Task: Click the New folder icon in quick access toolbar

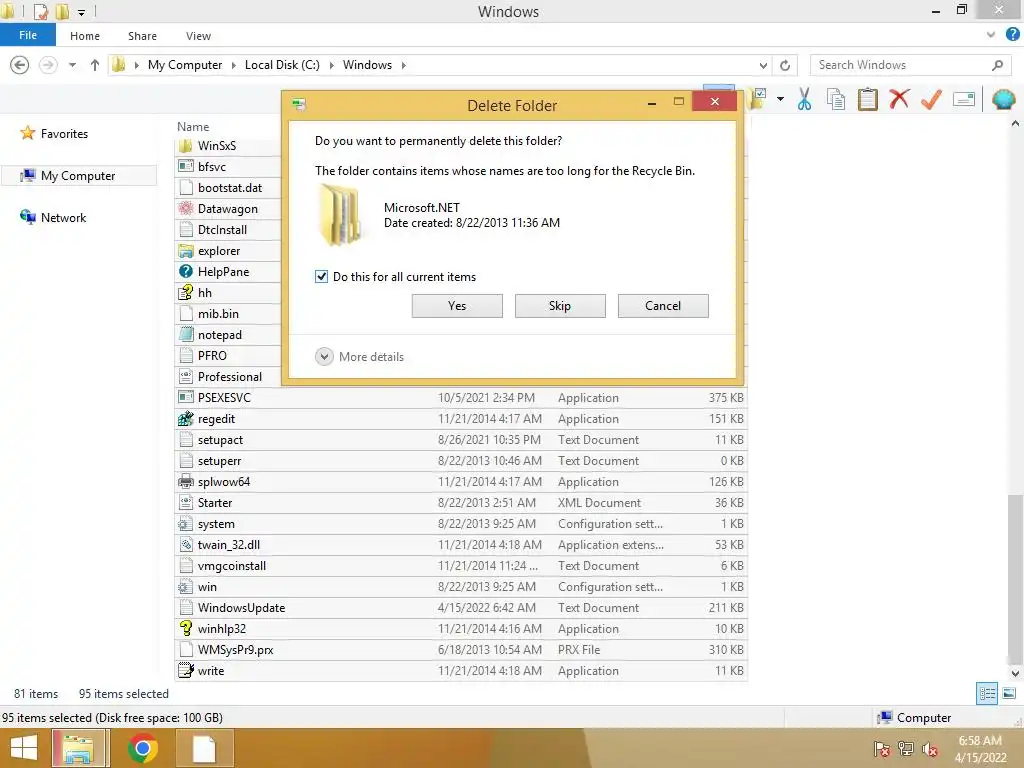Action: tap(62, 11)
